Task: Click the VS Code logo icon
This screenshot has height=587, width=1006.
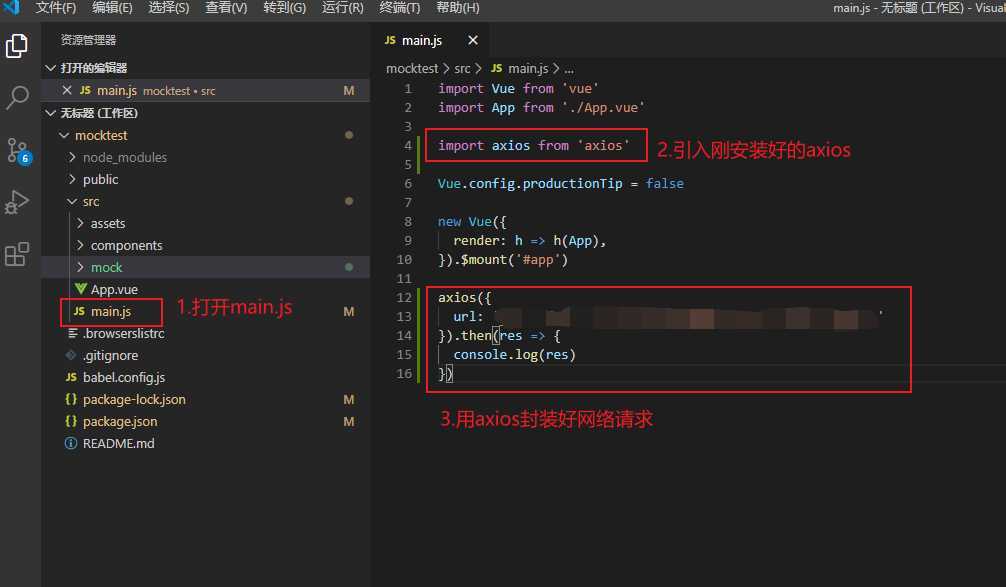Action: coord(12,7)
